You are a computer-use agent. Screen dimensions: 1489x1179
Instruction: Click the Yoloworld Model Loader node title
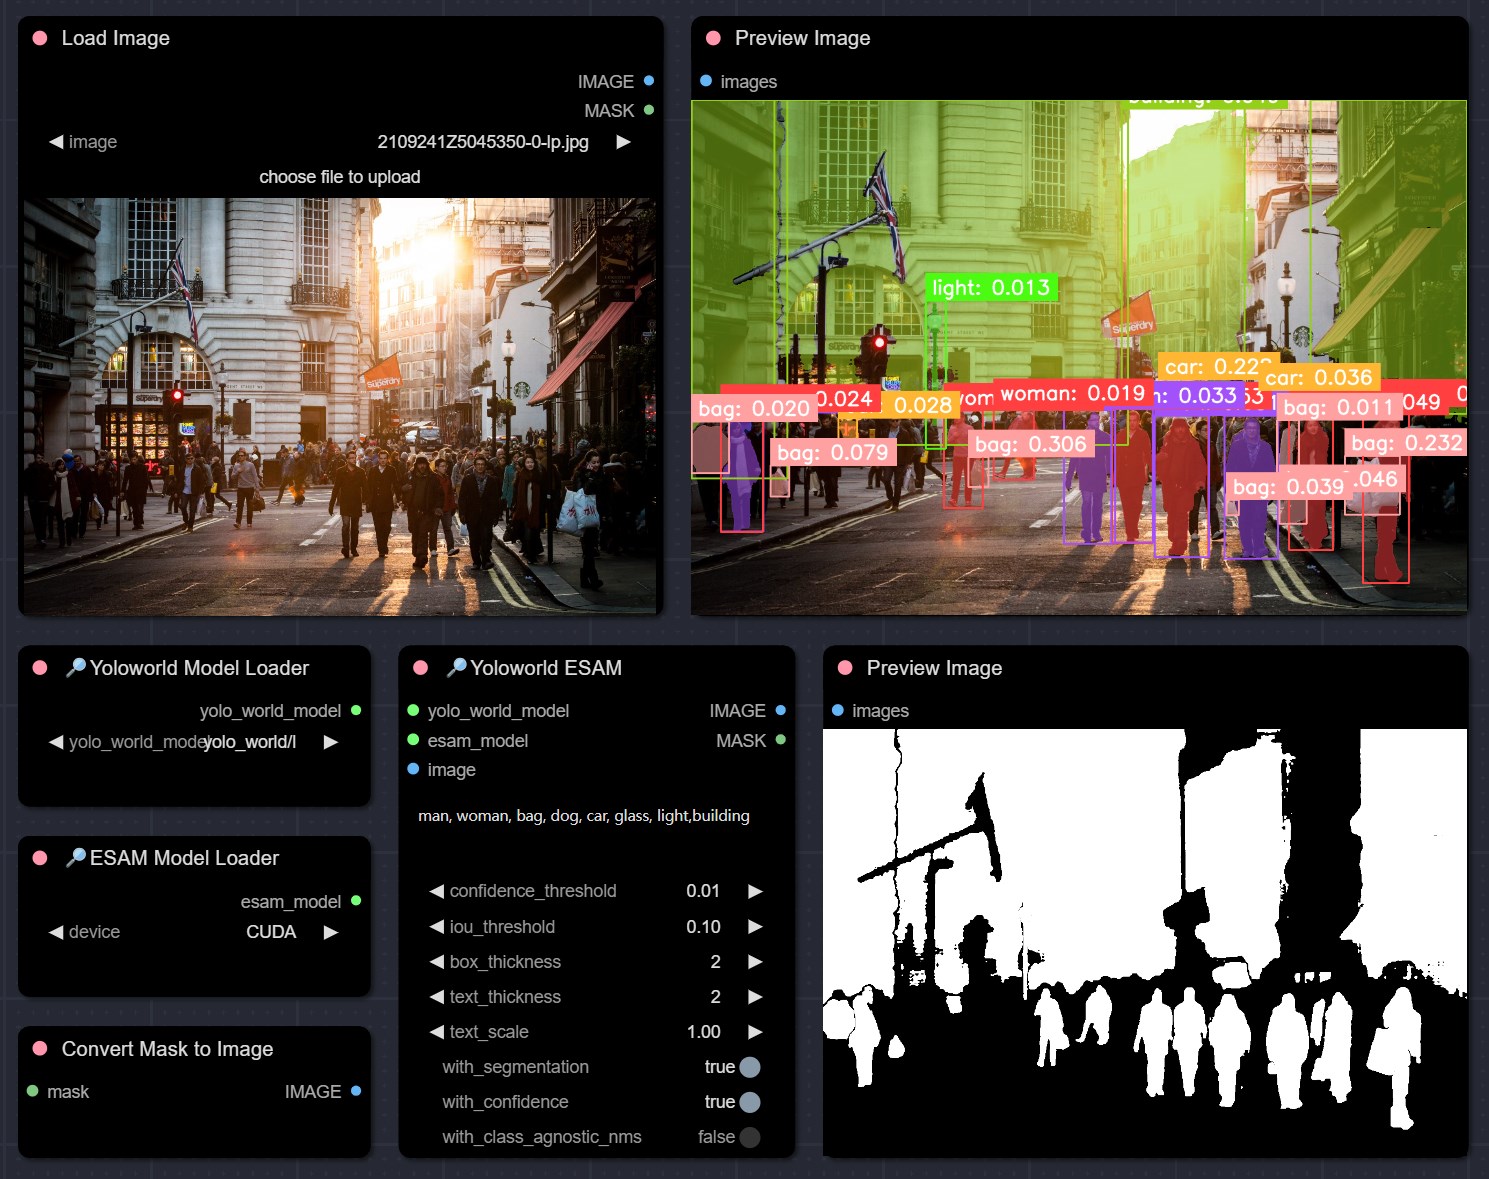[199, 668]
